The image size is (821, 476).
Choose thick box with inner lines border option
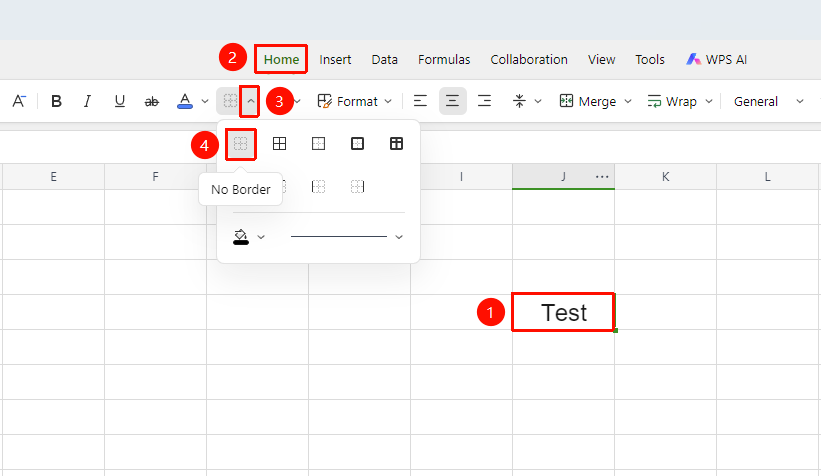click(x=396, y=143)
